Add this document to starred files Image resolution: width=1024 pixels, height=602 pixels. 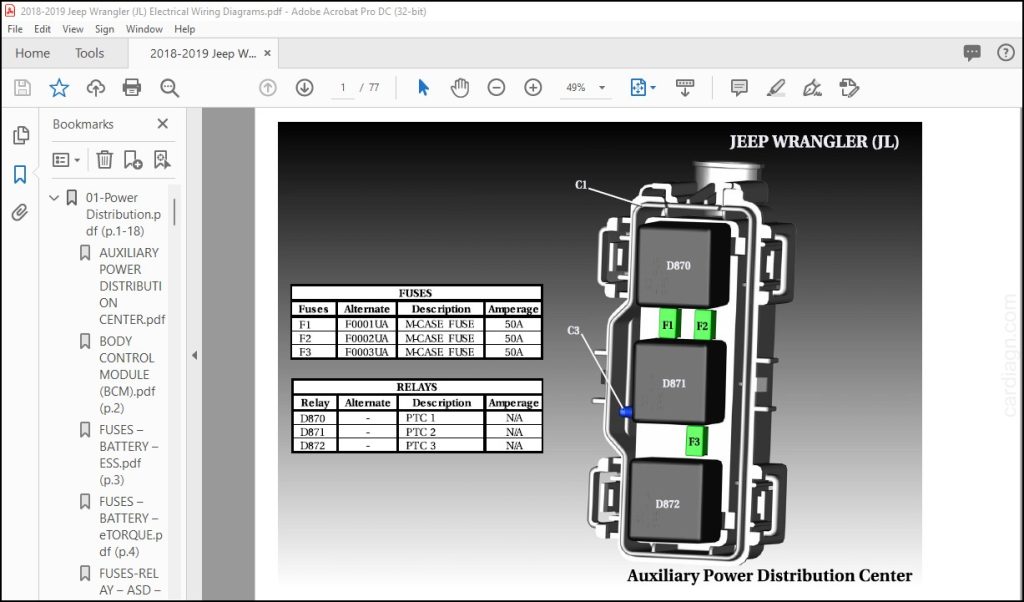[x=59, y=87]
